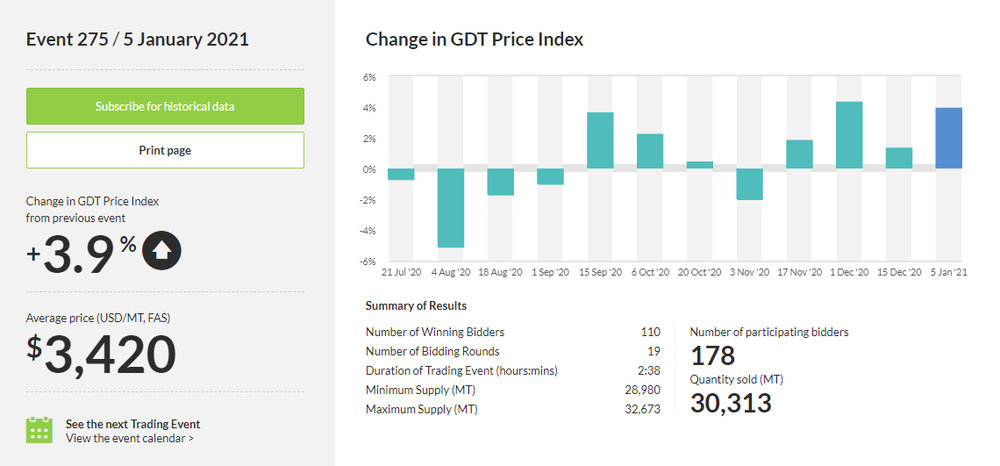Click the blue 5 Jan '21 bar
The width and height of the screenshot is (1000, 466).
coord(948,138)
